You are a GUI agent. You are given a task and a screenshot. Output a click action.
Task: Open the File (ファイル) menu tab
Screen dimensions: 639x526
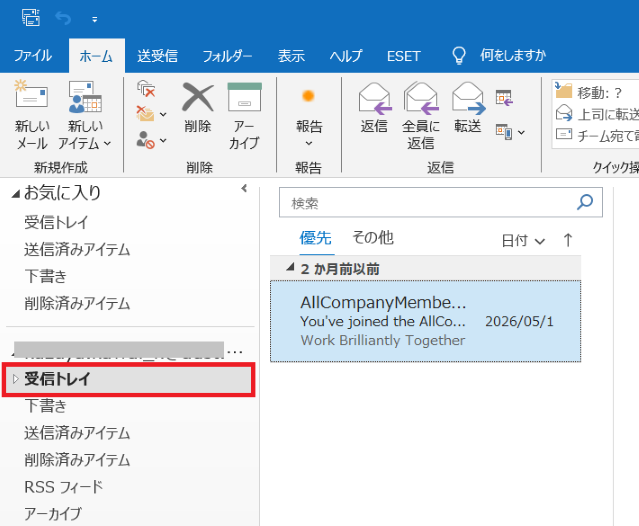point(33,56)
